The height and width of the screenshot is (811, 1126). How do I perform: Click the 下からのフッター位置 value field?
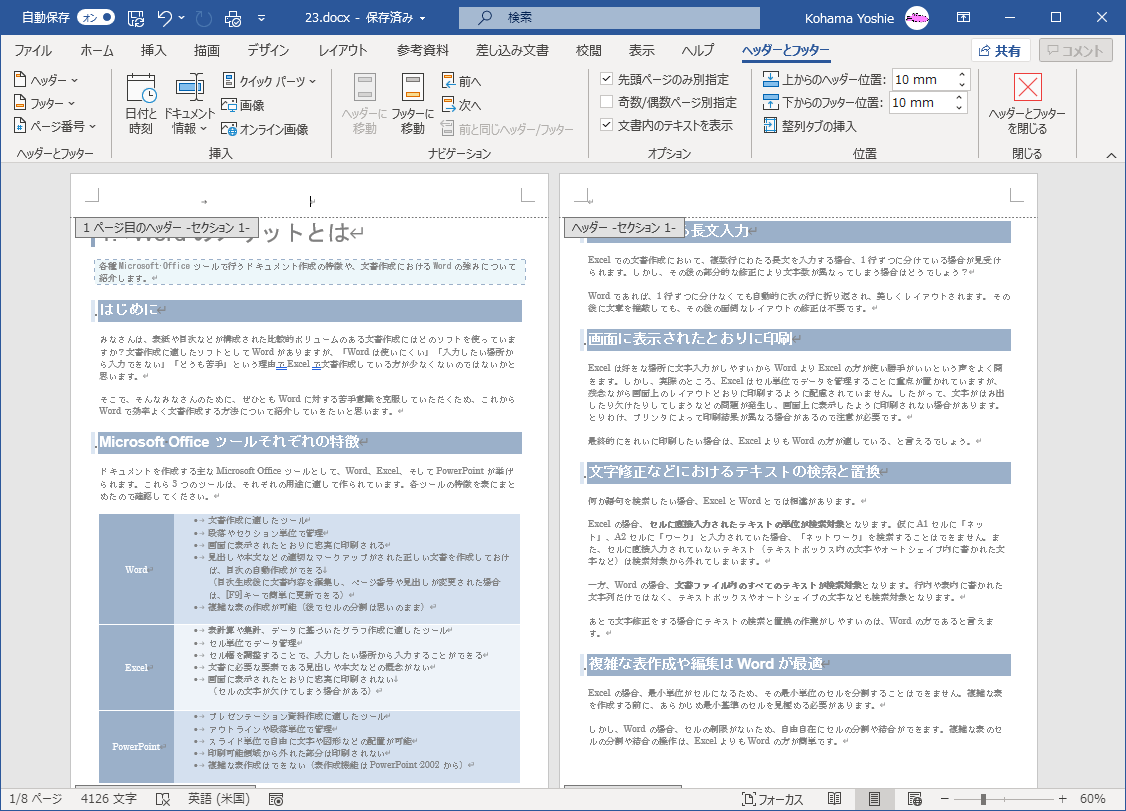click(920, 103)
